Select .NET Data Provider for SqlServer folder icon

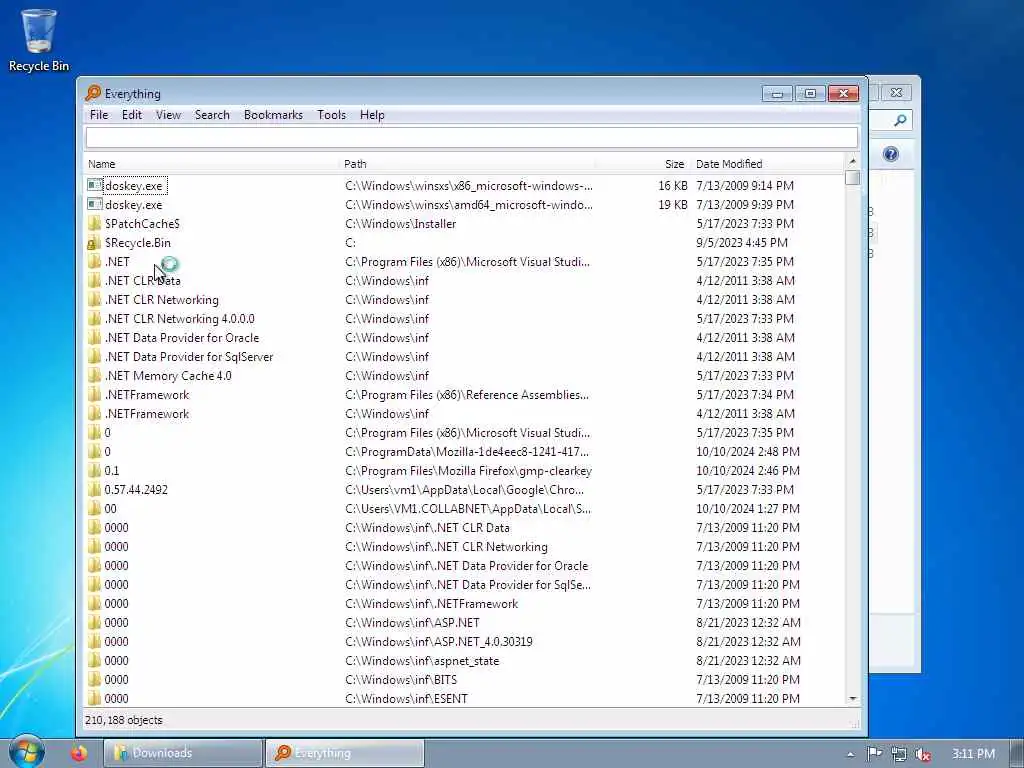(95, 357)
